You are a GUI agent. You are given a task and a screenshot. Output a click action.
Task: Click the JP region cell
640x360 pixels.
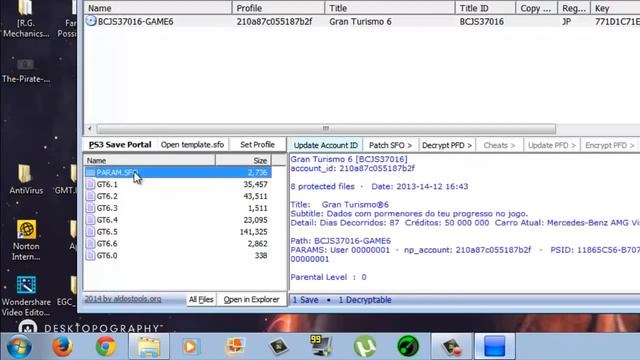point(566,22)
